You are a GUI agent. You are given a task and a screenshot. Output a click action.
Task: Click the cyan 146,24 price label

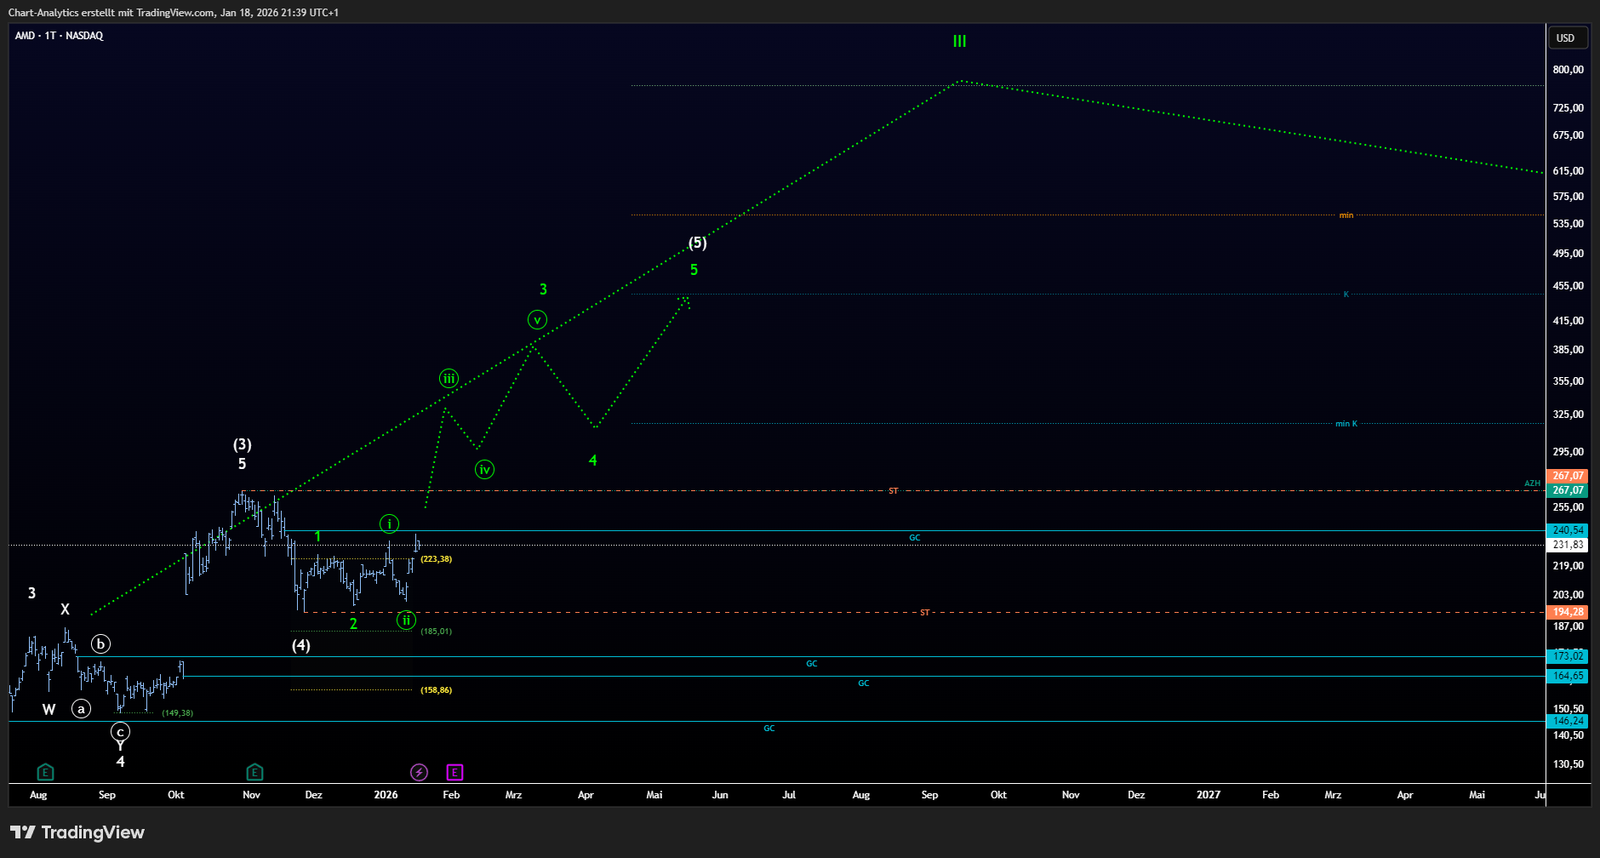[x=1567, y=721]
